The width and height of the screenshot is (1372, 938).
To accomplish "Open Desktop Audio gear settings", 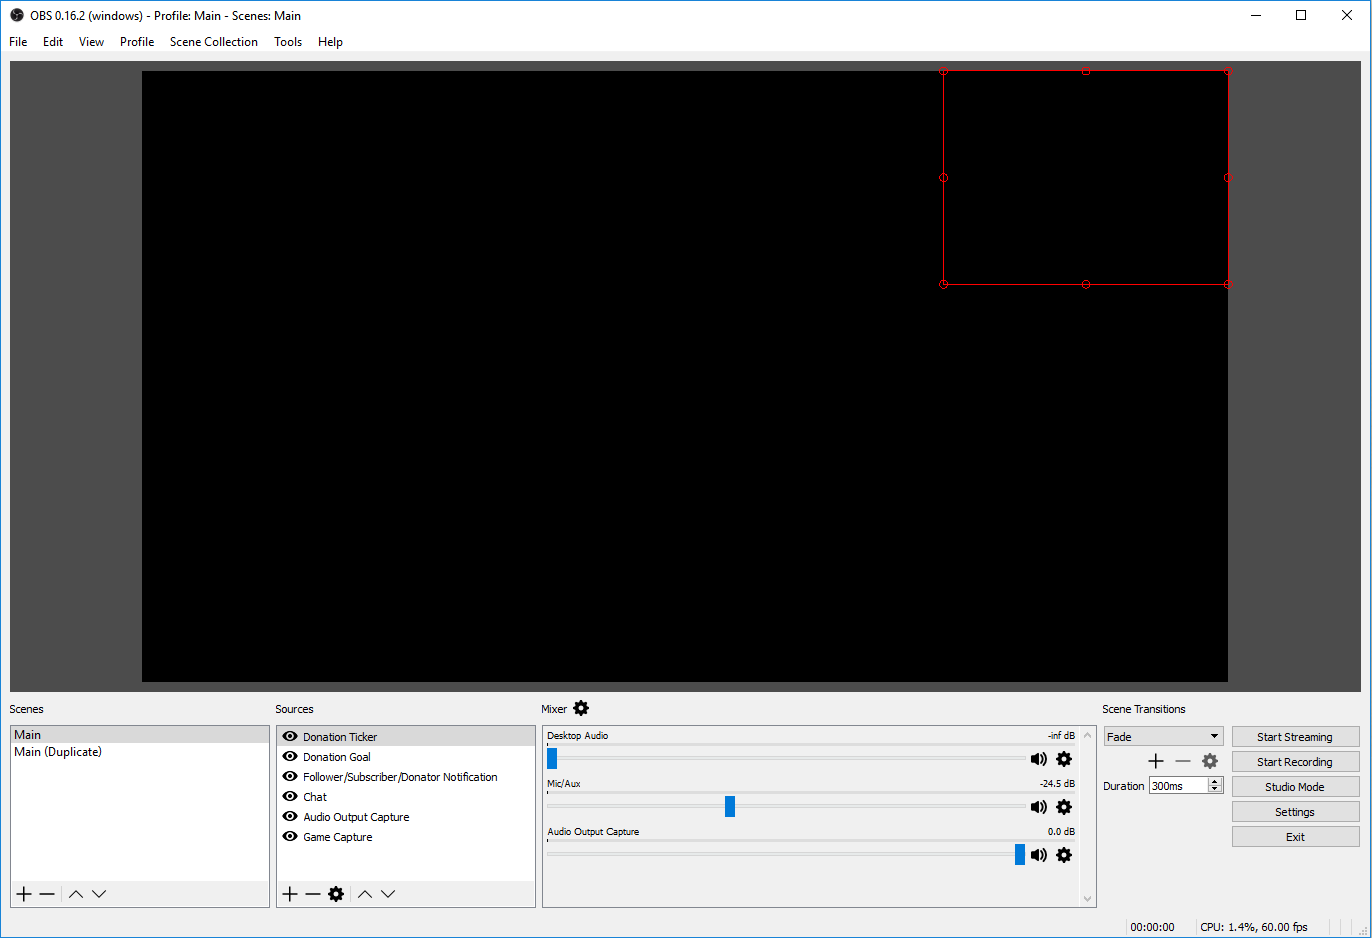I will 1064,759.
